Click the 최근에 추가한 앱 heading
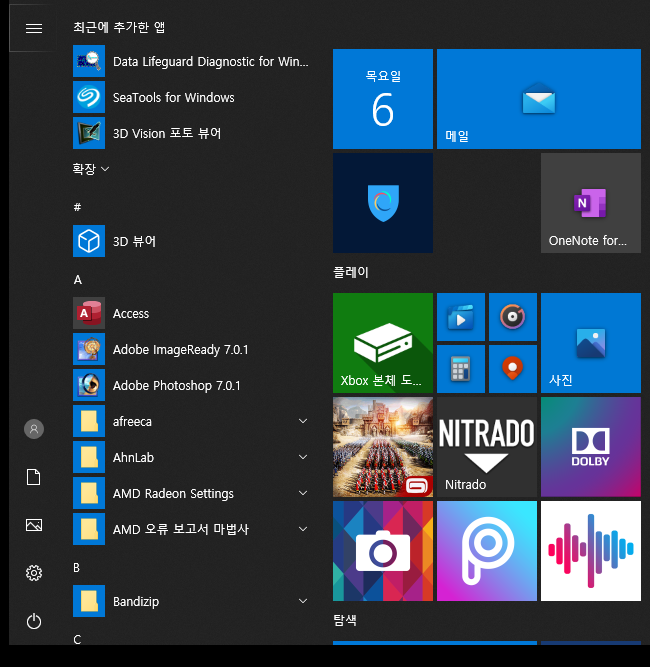Screen dimensions: 650x667 pyautogui.click(x=119, y=27)
